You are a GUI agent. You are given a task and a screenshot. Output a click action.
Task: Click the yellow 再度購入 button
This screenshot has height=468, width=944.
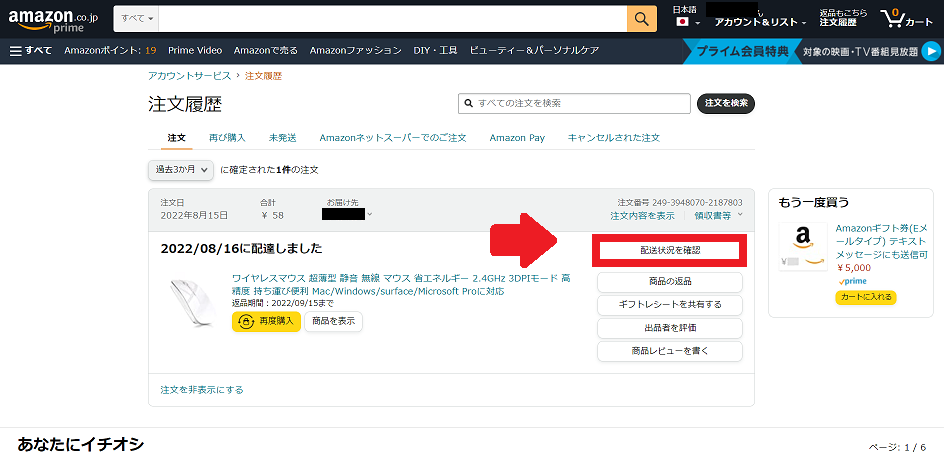[266, 322]
